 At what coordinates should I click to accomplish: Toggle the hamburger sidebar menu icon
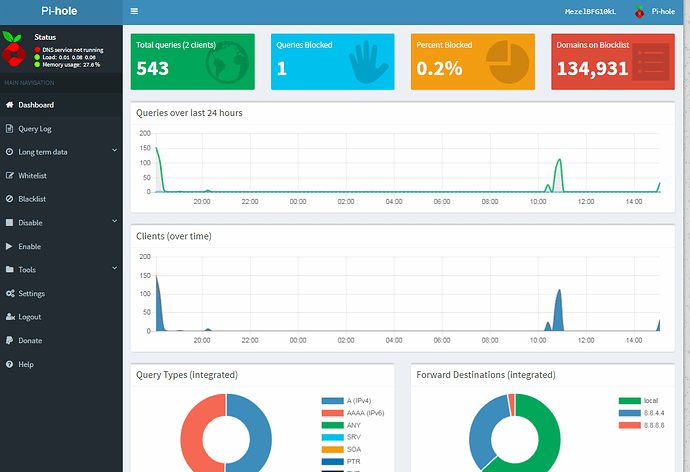[134, 11]
